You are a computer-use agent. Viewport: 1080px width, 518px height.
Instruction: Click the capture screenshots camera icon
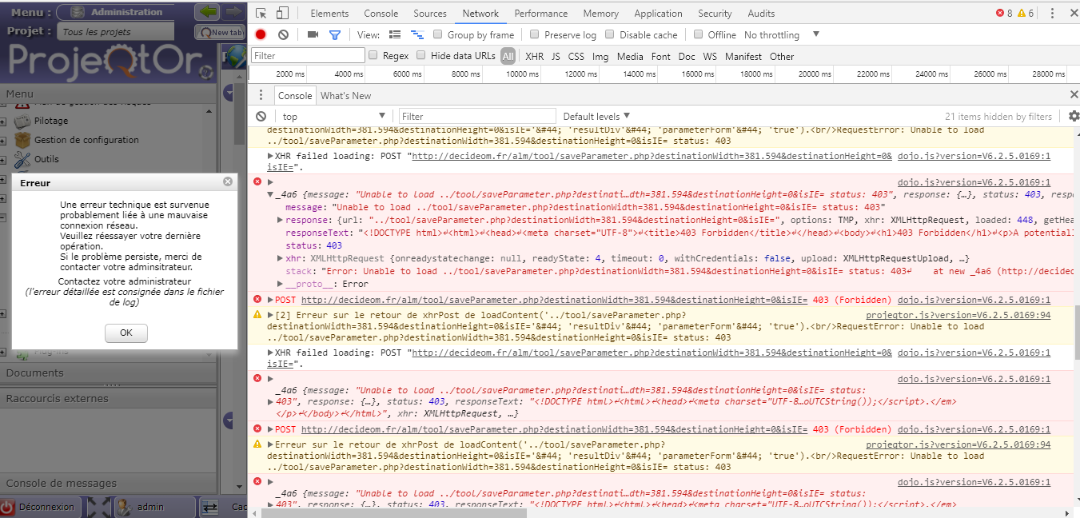(313, 35)
